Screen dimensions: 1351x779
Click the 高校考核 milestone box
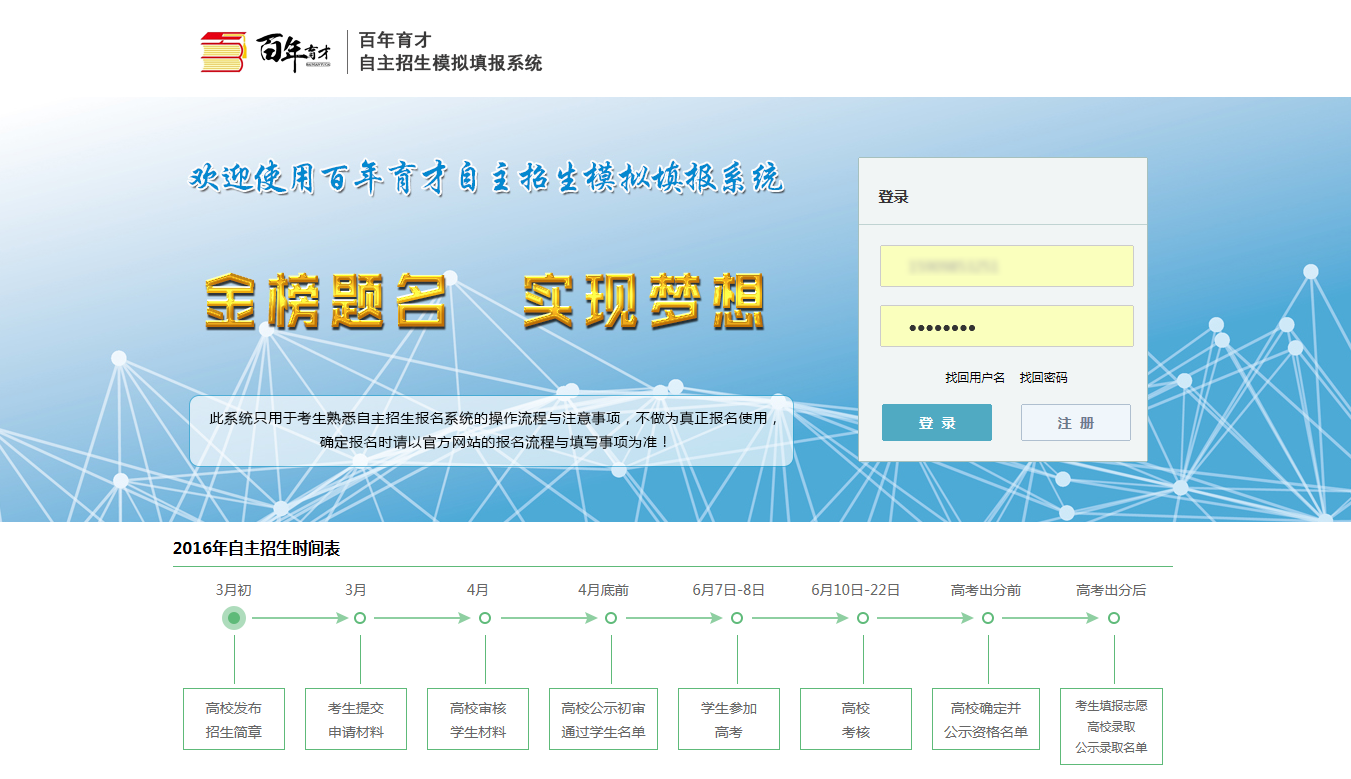(855, 718)
